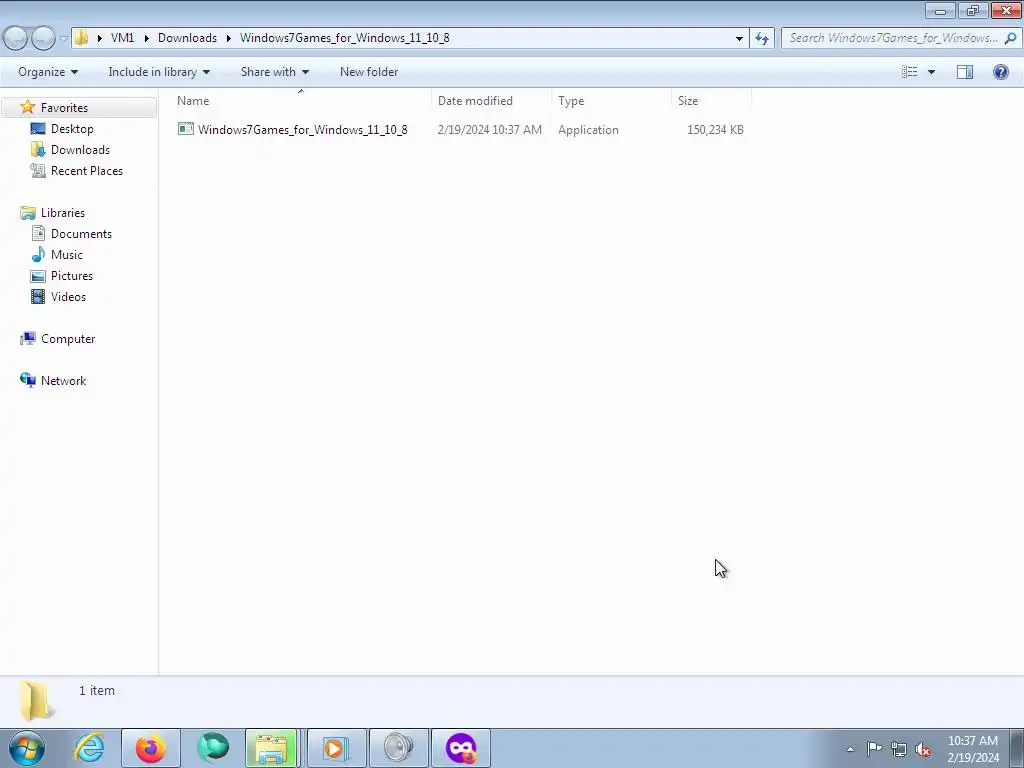The image size is (1024, 768).
Task: Click the Windows Start button
Action: click(27, 748)
